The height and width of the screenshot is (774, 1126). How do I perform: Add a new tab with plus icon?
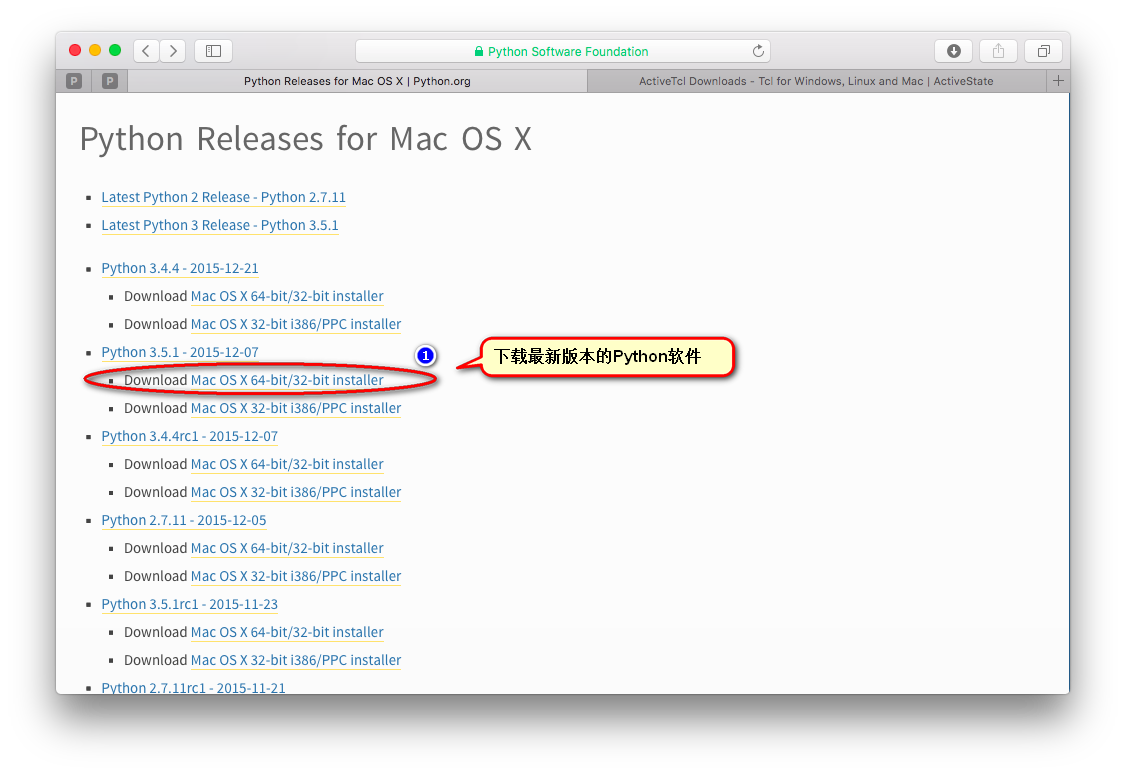pyautogui.click(x=1058, y=81)
